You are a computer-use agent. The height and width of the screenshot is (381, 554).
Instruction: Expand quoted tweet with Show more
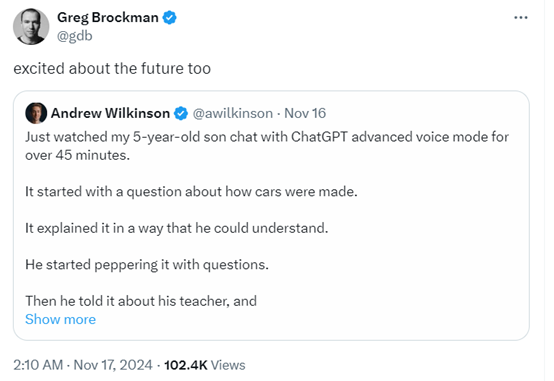pyautogui.click(x=60, y=320)
